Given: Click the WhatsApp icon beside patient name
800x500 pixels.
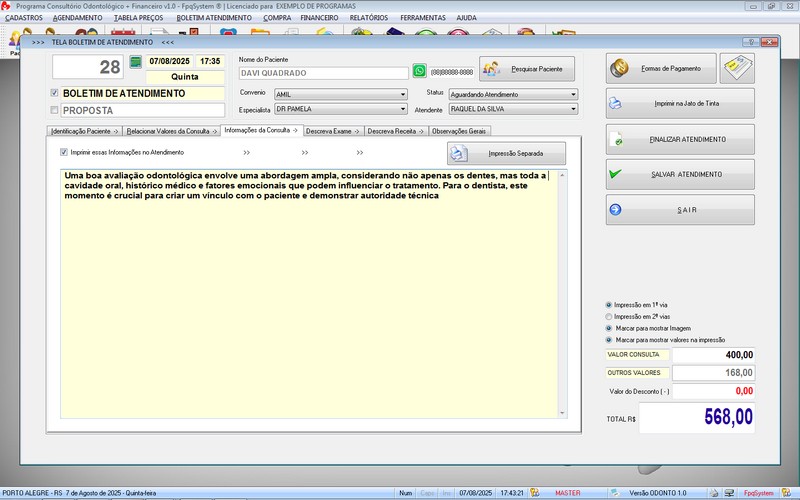Looking at the screenshot, I should coord(418,72).
